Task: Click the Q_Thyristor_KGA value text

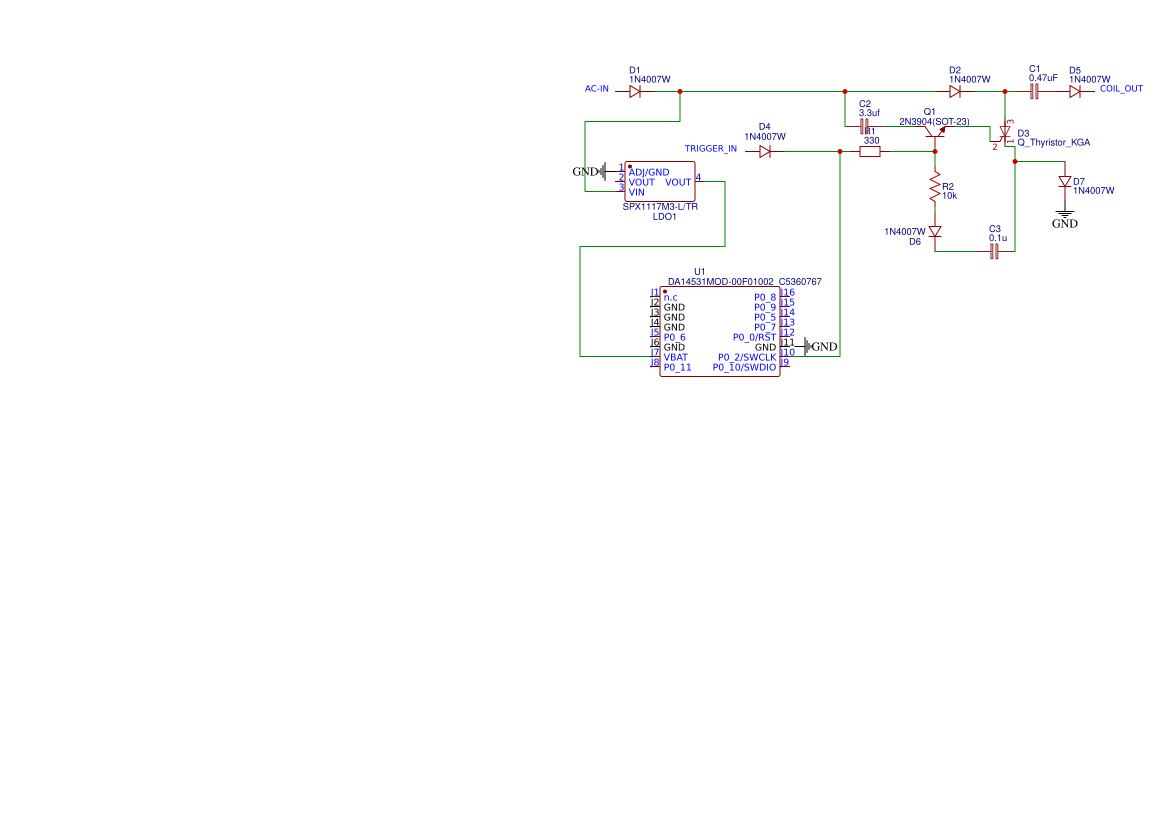Action: [1053, 142]
